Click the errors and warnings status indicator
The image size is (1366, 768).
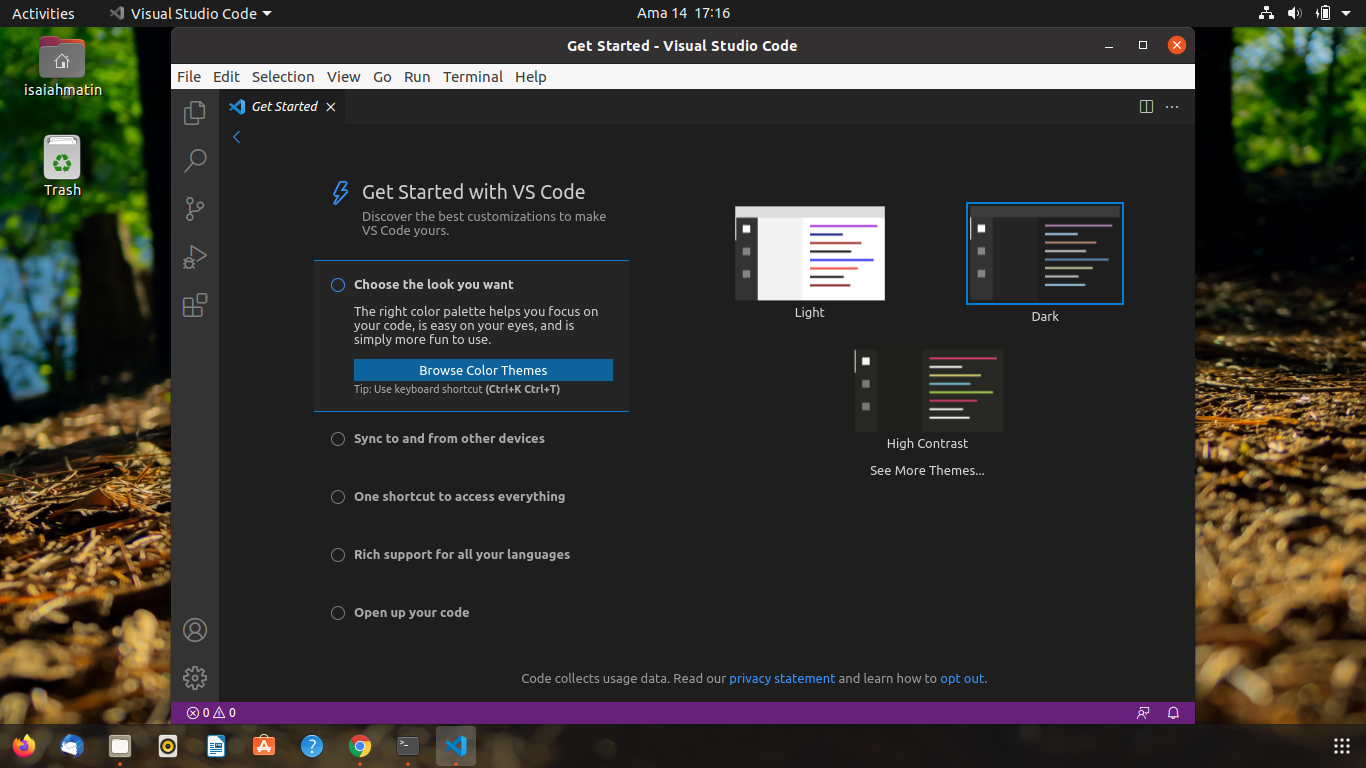[x=211, y=713]
